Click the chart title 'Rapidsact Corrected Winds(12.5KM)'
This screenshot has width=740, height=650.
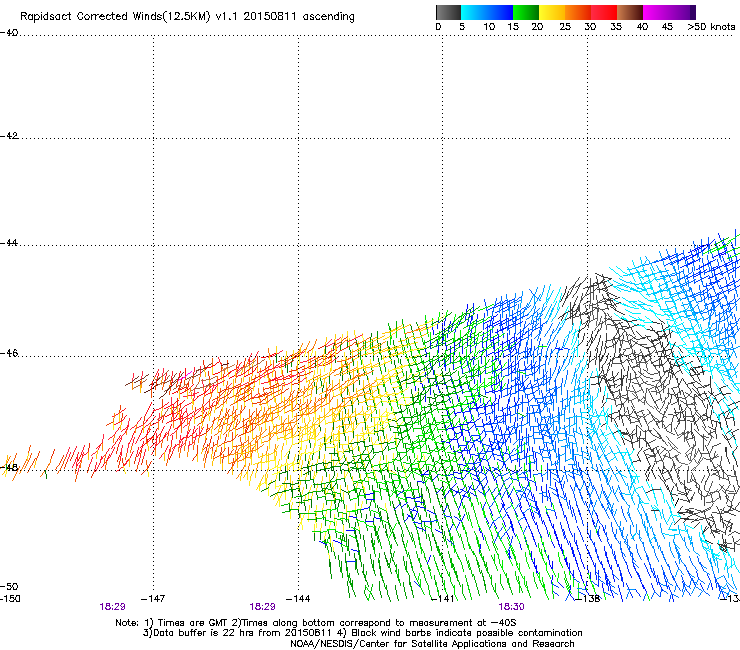pos(115,17)
